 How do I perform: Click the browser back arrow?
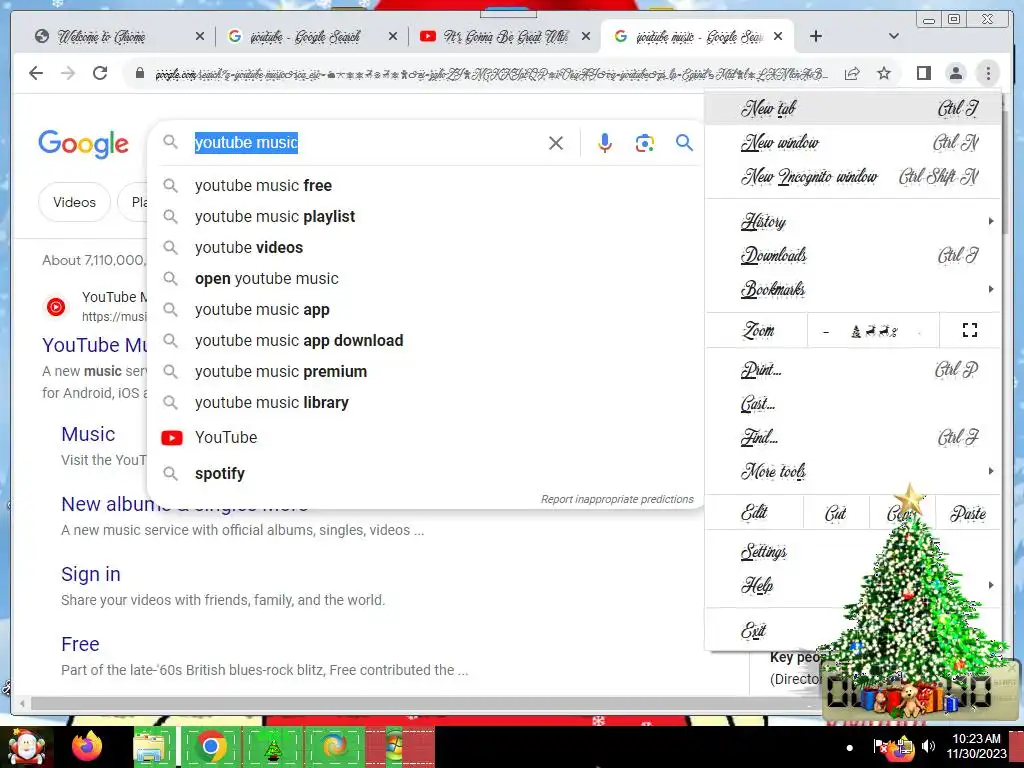pos(36,73)
